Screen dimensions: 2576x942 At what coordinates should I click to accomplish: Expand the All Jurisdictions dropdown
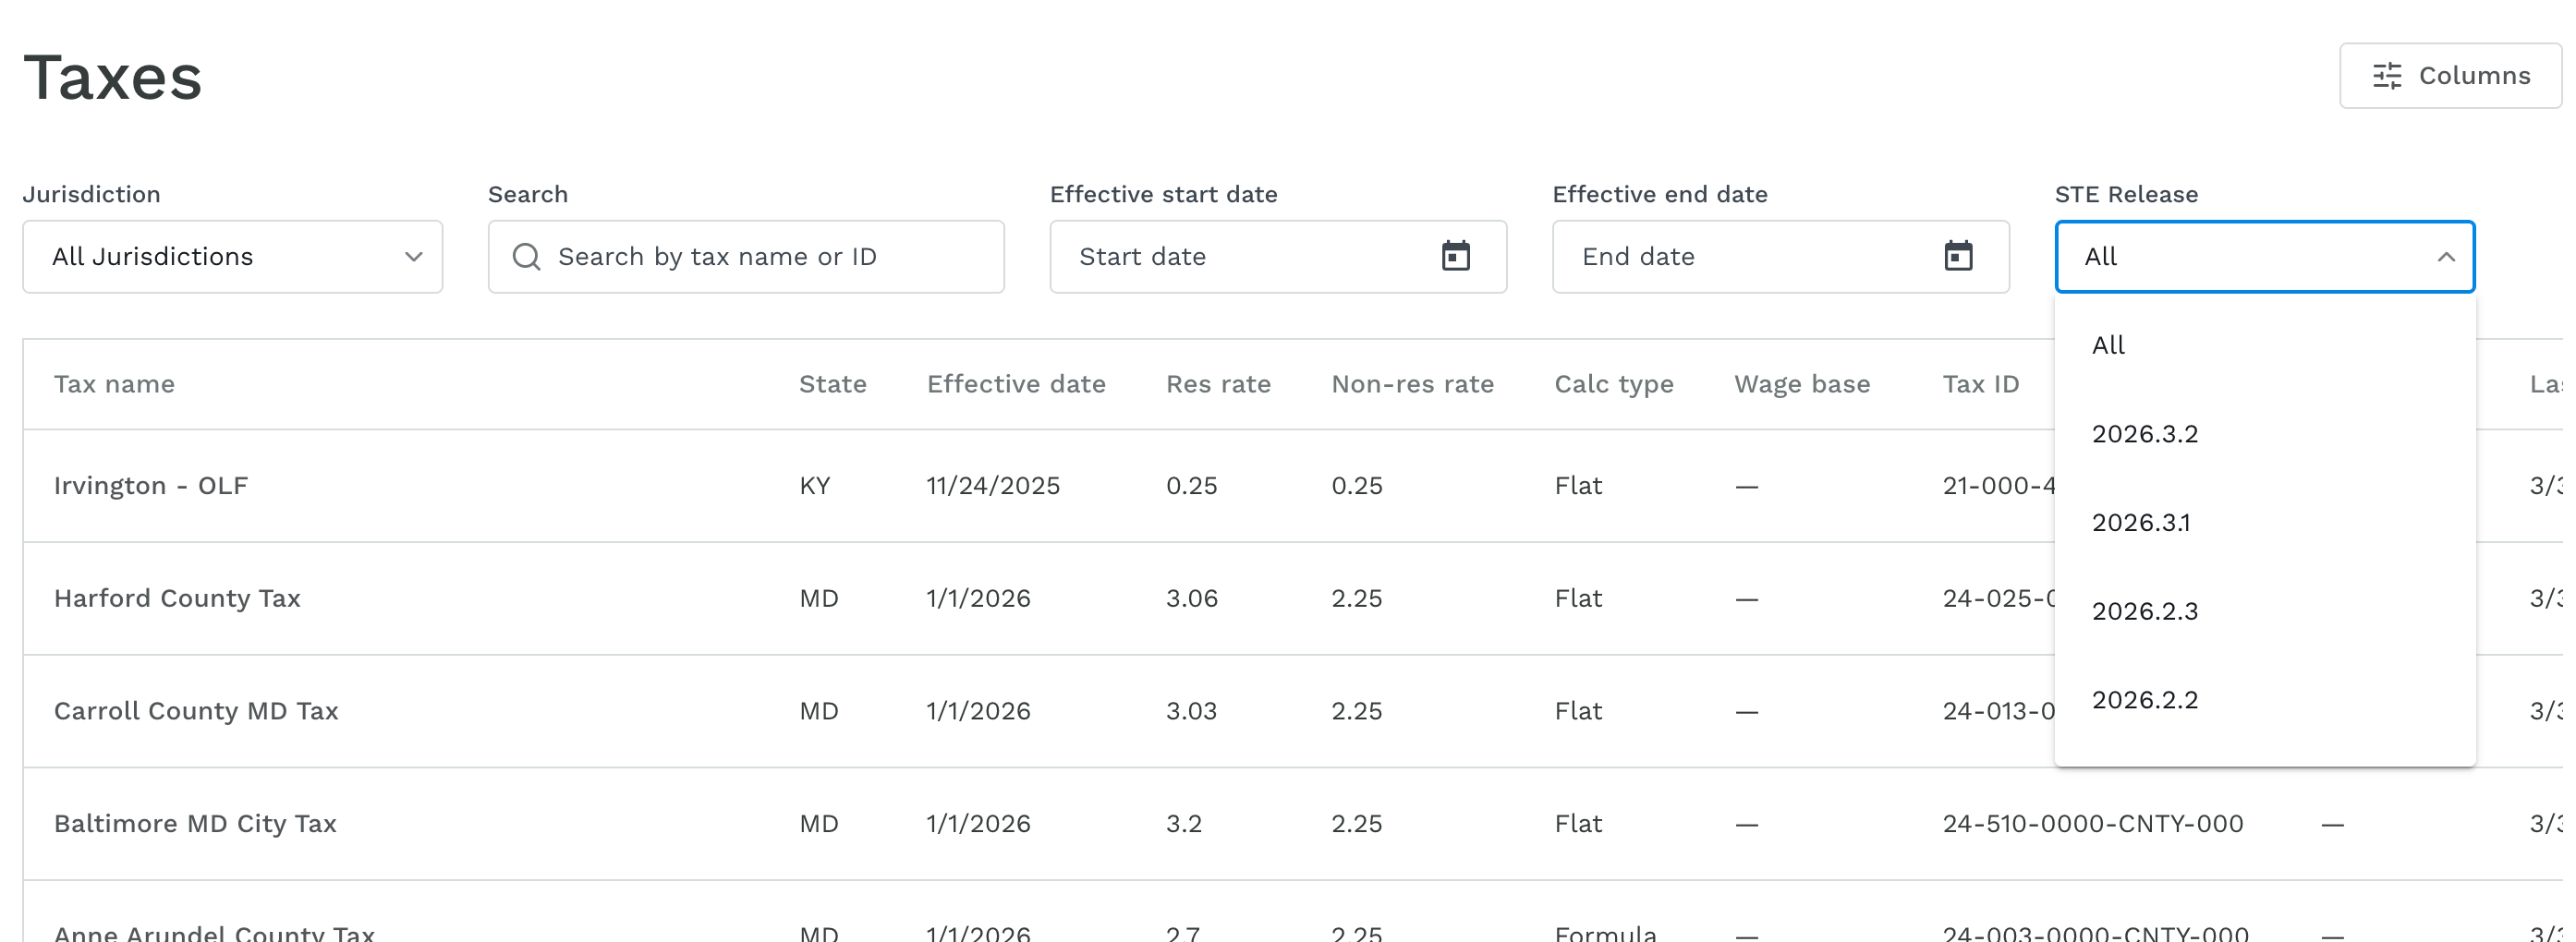point(233,257)
